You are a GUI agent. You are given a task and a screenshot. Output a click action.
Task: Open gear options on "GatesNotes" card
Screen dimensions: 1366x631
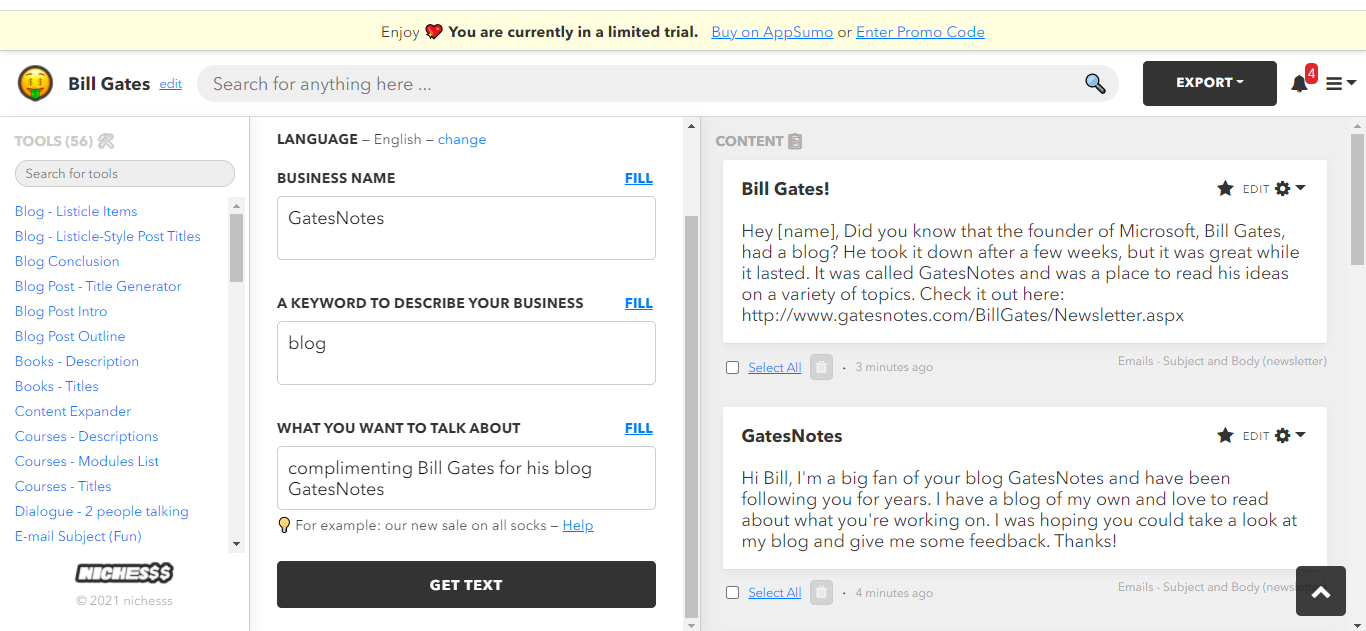1290,435
